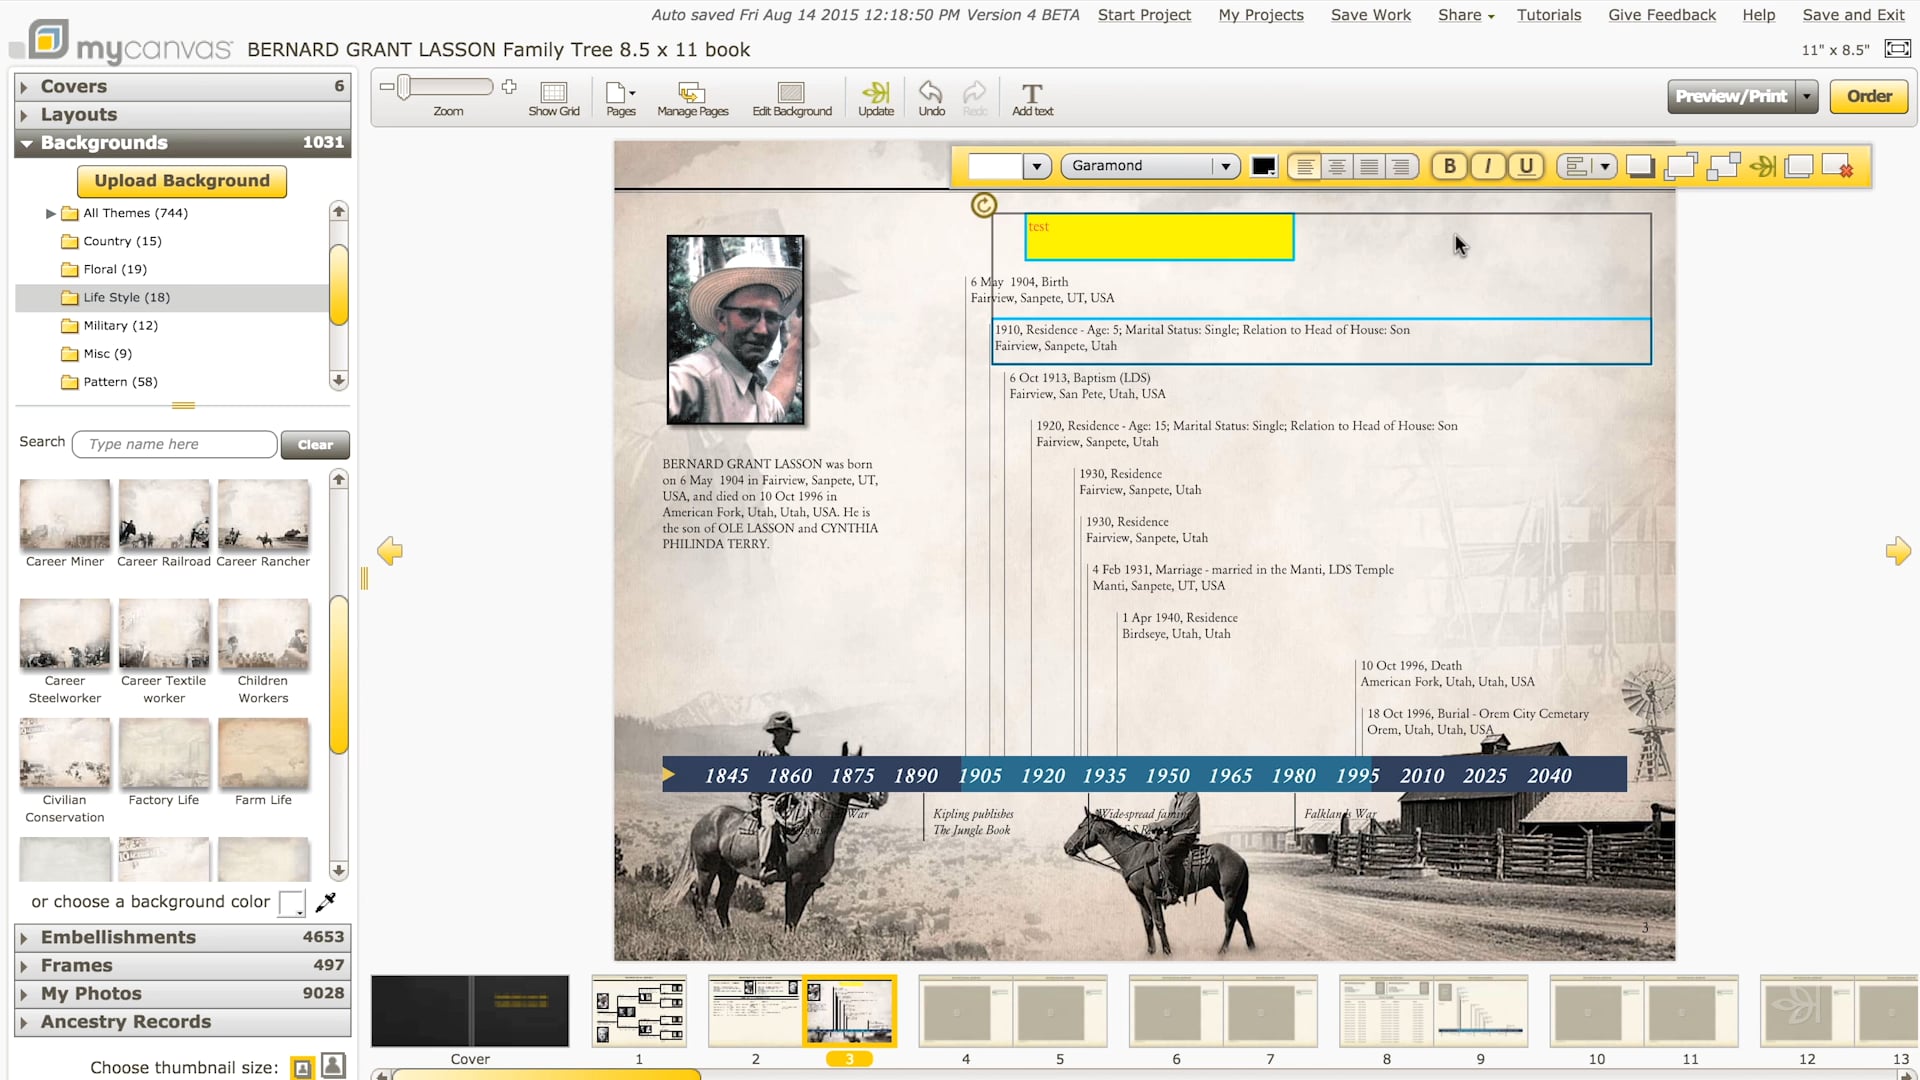Expand the Embellishments panel
The width and height of the screenshot is (1920, 1080).
click(x=117, y=937)
